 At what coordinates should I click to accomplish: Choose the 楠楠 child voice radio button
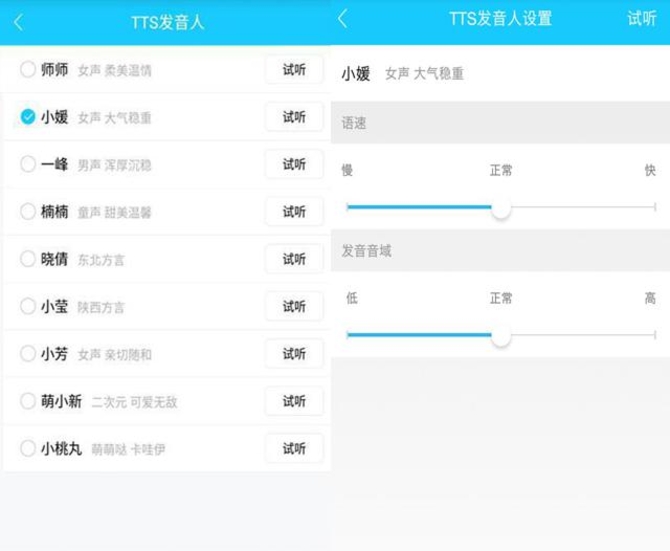(x=28, y=212)
